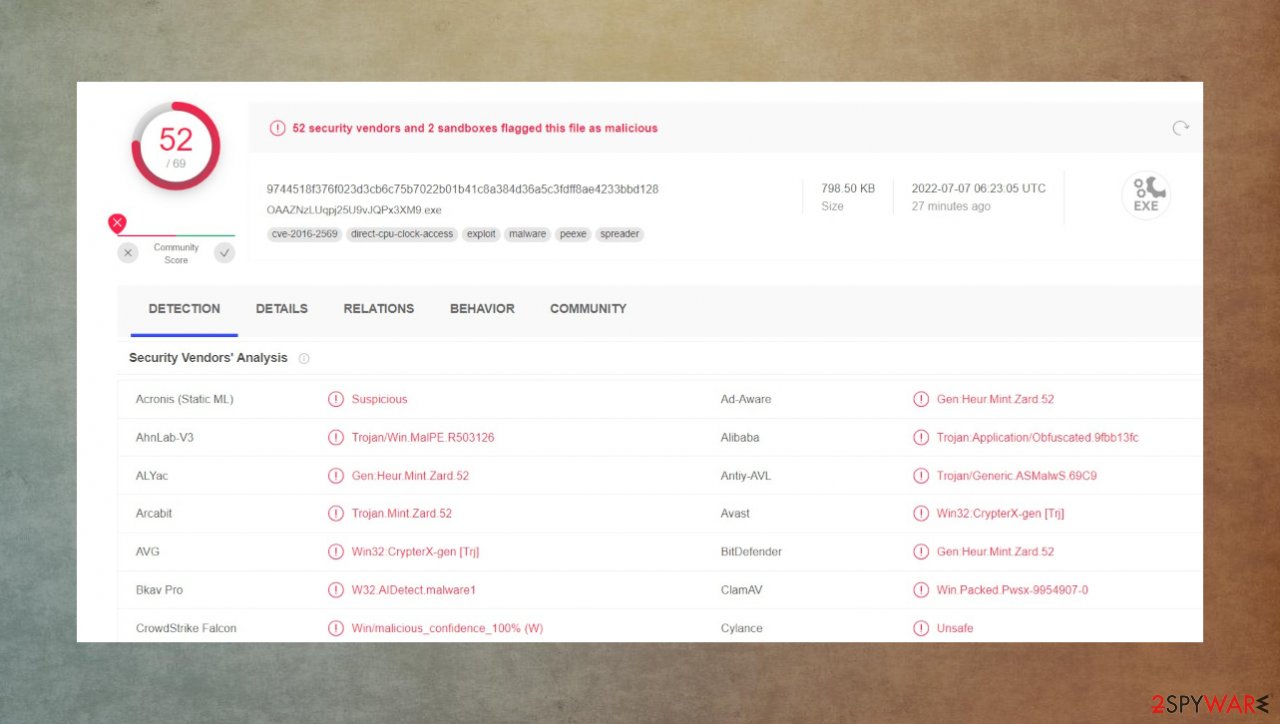Open the RELATIONS tab
Image resolution: width=1280 pixels, height=724 pixels.
pyautogui.click(x=378, y=309)
